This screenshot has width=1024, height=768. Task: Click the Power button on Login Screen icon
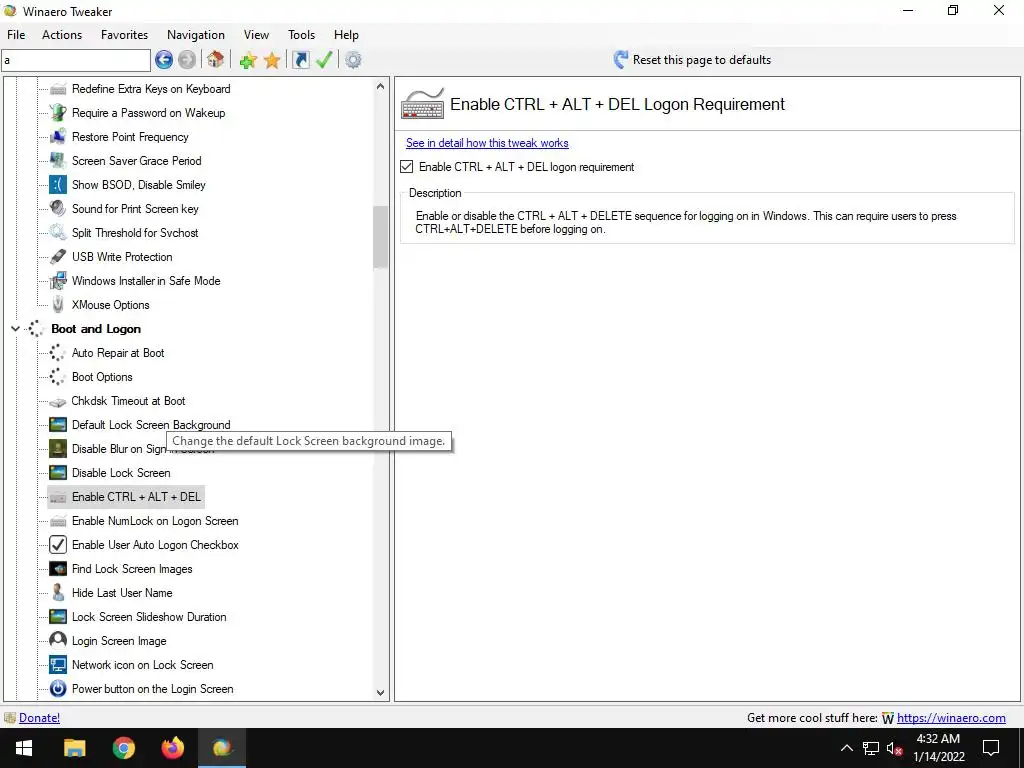pos(58,689)
